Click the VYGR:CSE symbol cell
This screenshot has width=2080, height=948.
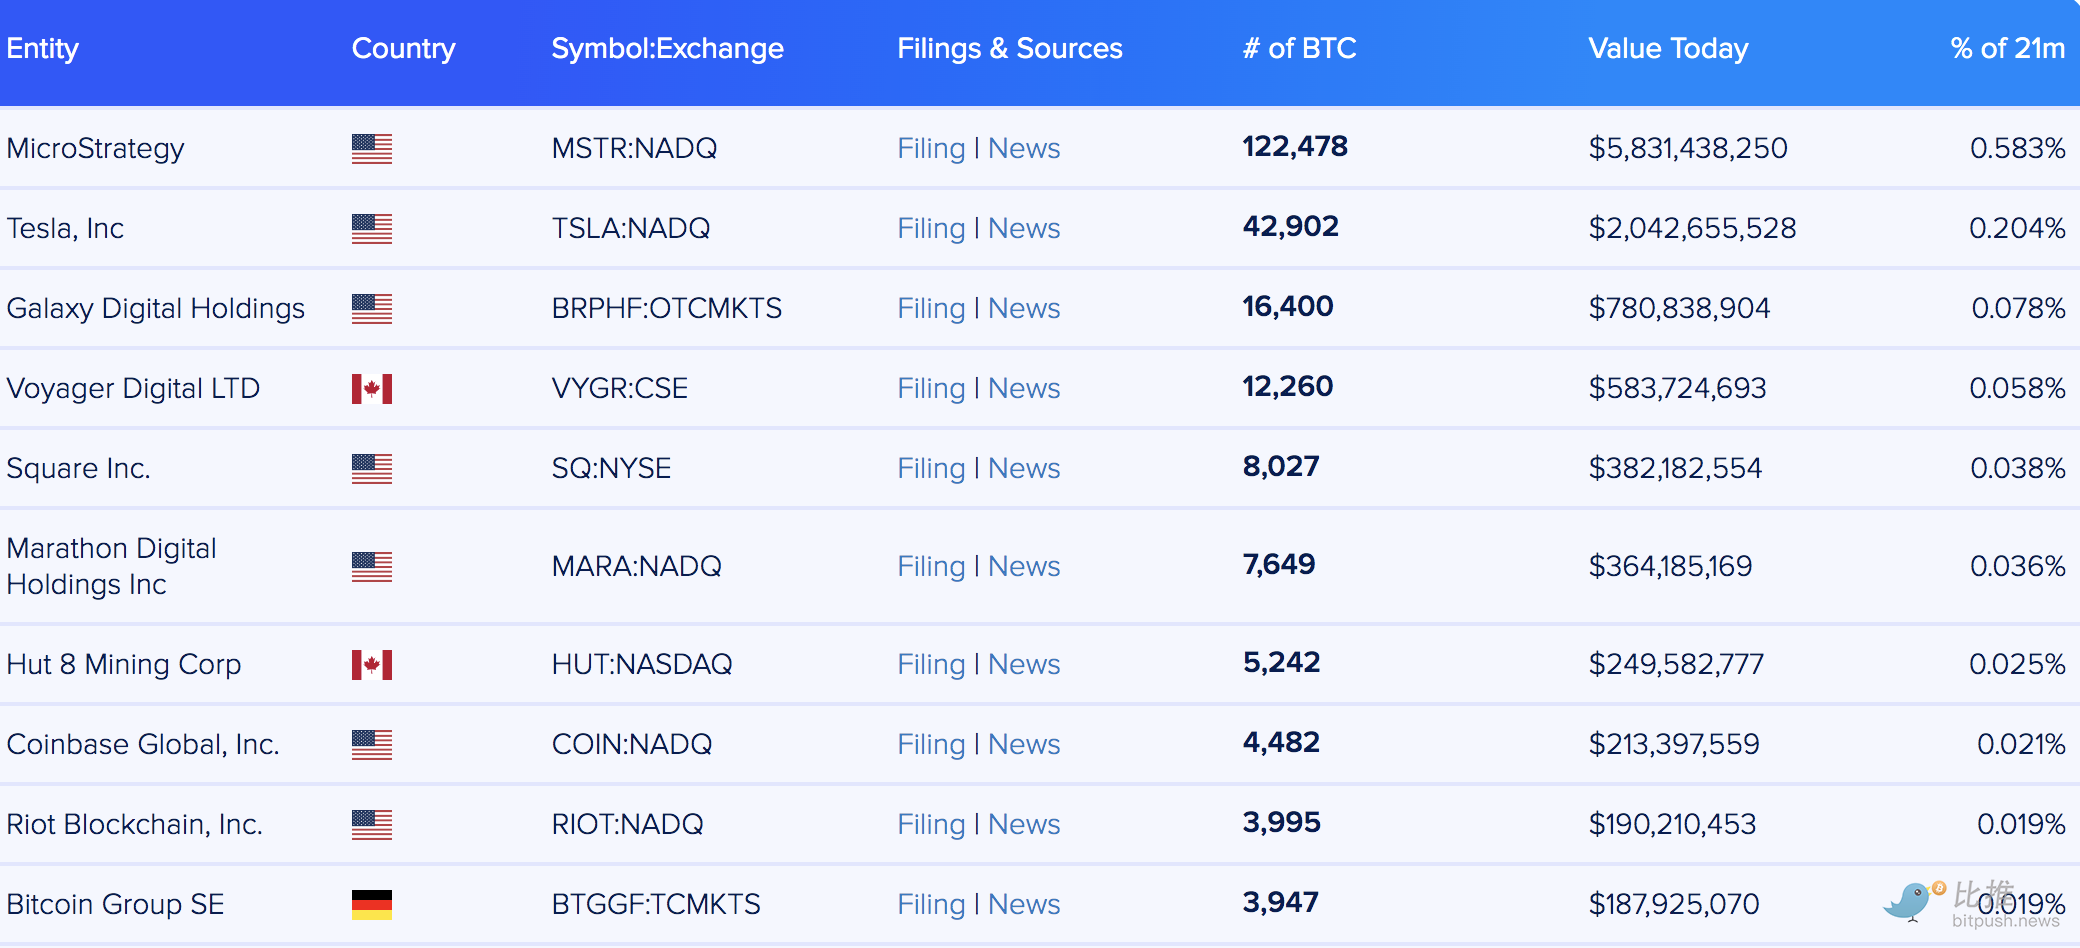point(620,388)
